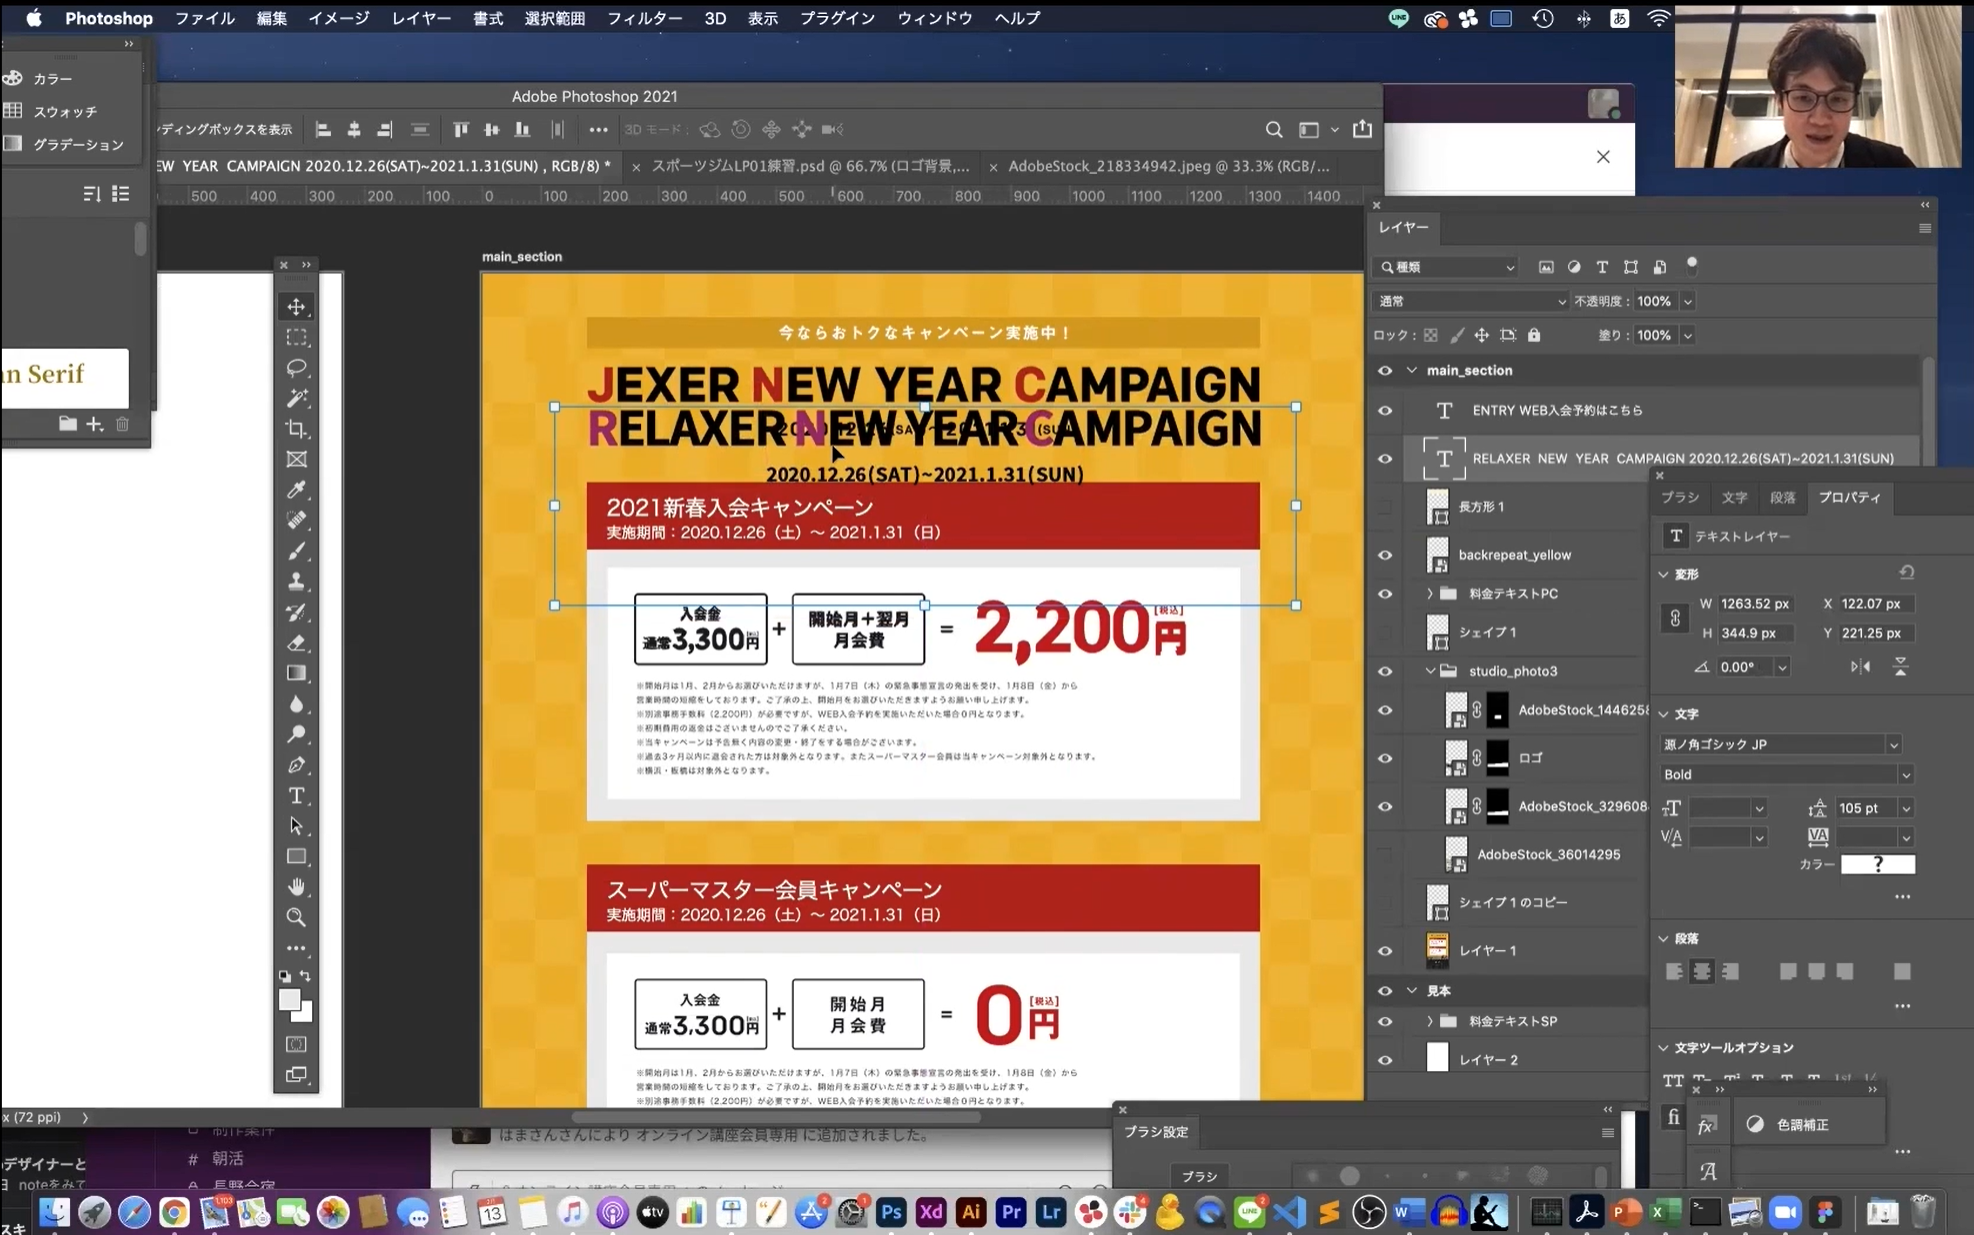Image resolution: width=1974 pixels, height=1235 pixels.
Task: Click the rotation angle field 0.00°
Action: [1743, 667]
